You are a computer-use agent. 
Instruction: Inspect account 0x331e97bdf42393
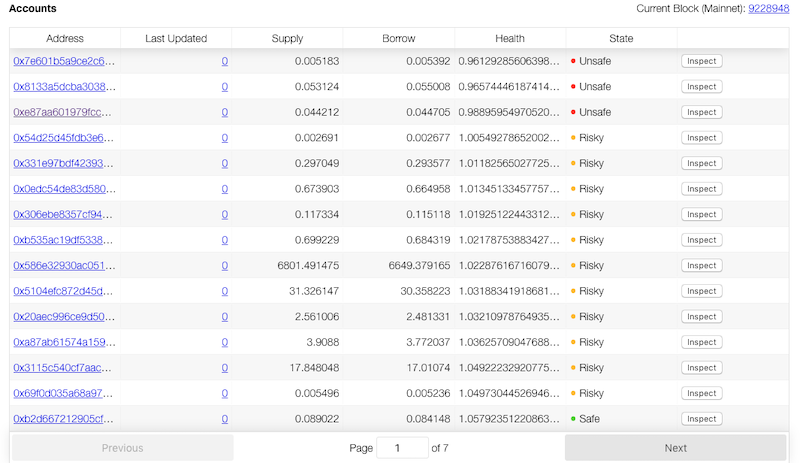(702, 163)
